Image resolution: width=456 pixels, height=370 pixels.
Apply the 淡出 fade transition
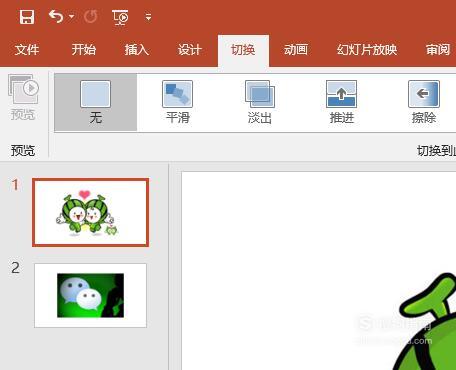pyautogui.click(x=260, y=102)
